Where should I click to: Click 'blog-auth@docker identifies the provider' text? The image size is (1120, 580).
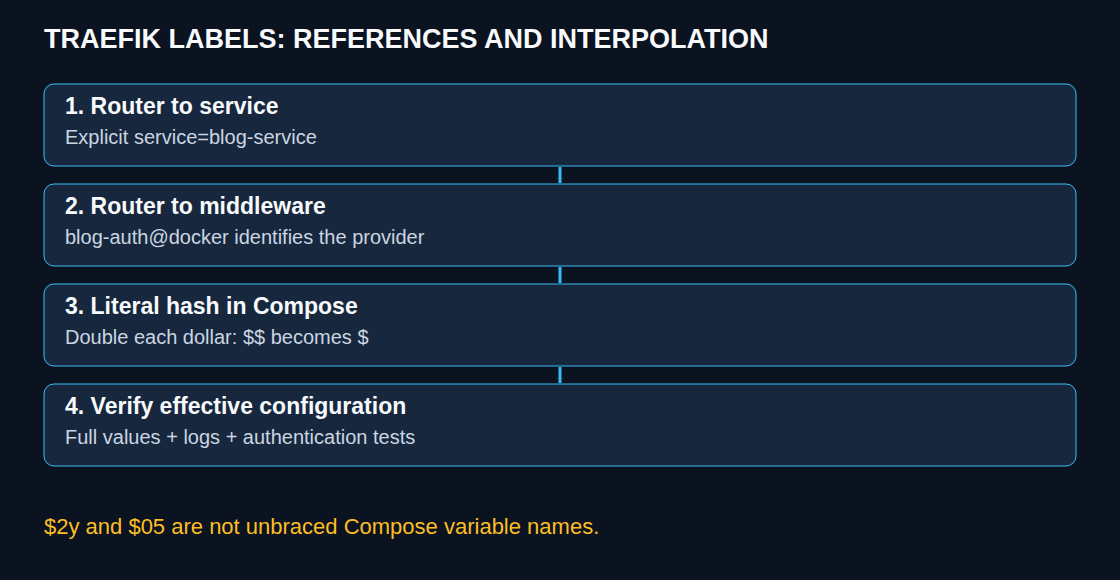[244, 237]
